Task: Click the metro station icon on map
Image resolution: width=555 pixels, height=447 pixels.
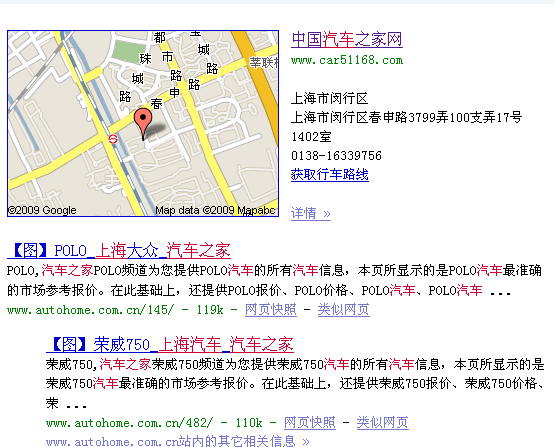Action: click(113, 139)
